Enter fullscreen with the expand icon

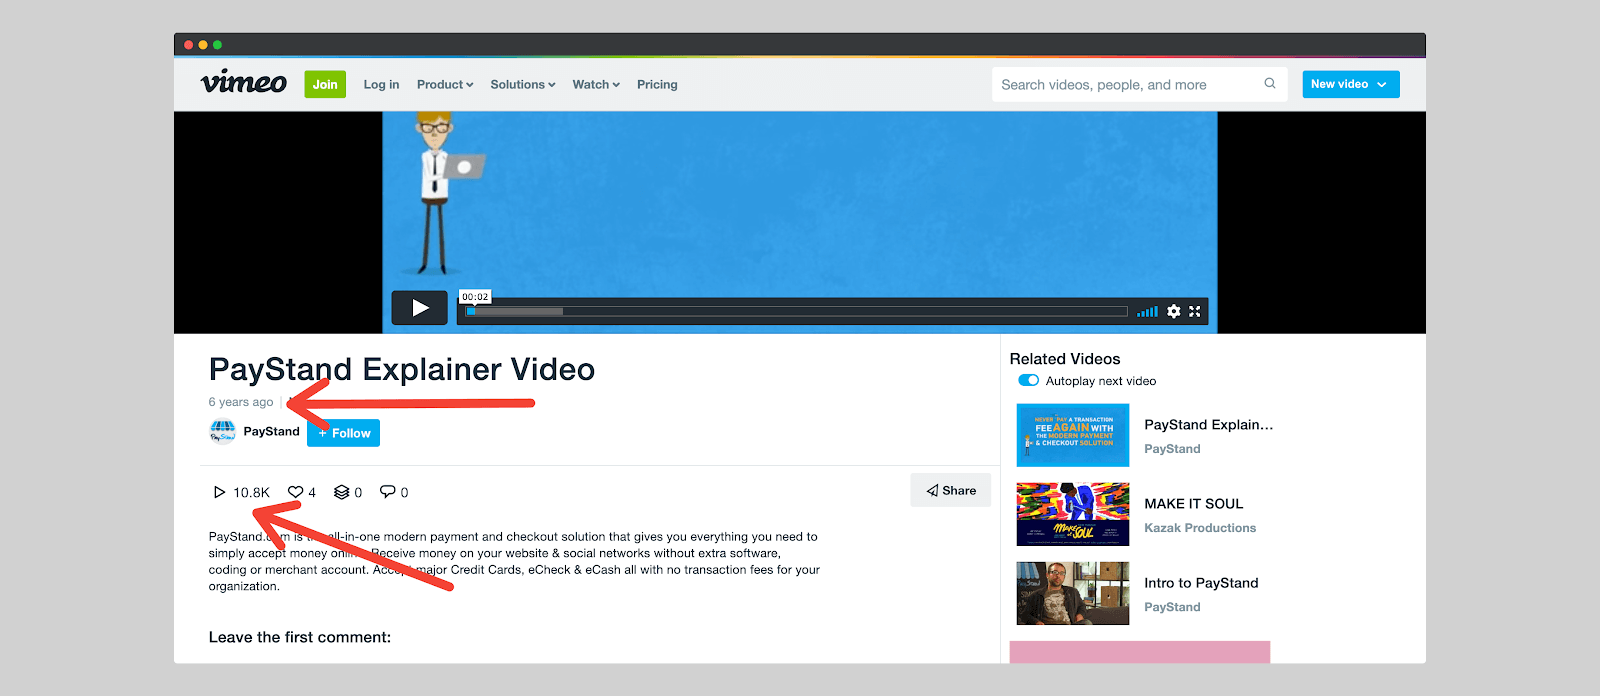tap(1195, 312)
